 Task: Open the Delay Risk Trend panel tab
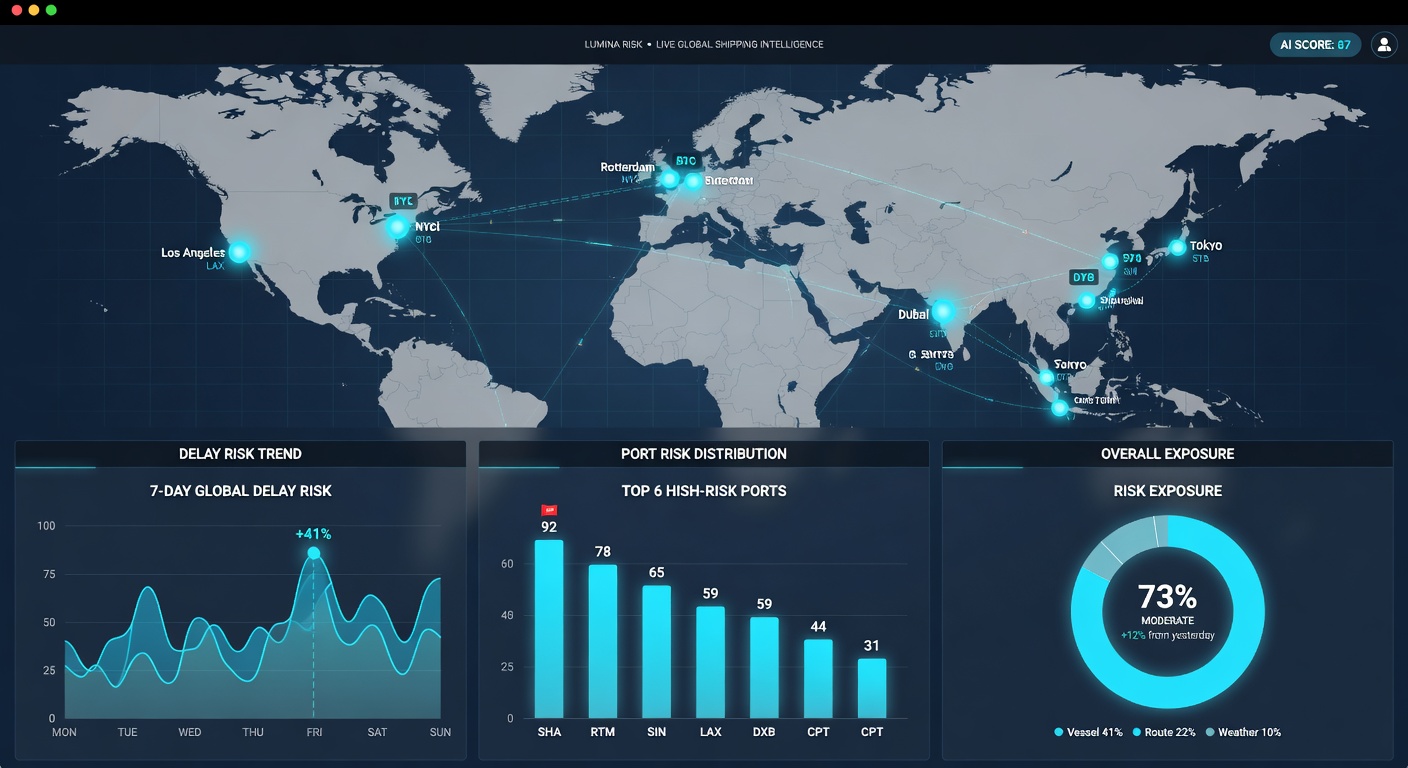coord(240,454)
